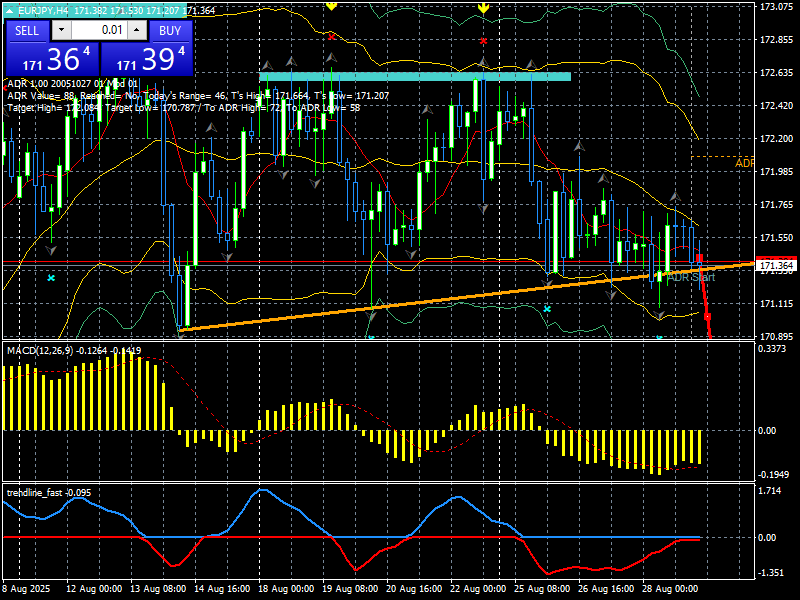Click the '14 Aug 16:00' time label
This screenshot has height=600, width=800.
pyautogui.click(x=222, y=589)
